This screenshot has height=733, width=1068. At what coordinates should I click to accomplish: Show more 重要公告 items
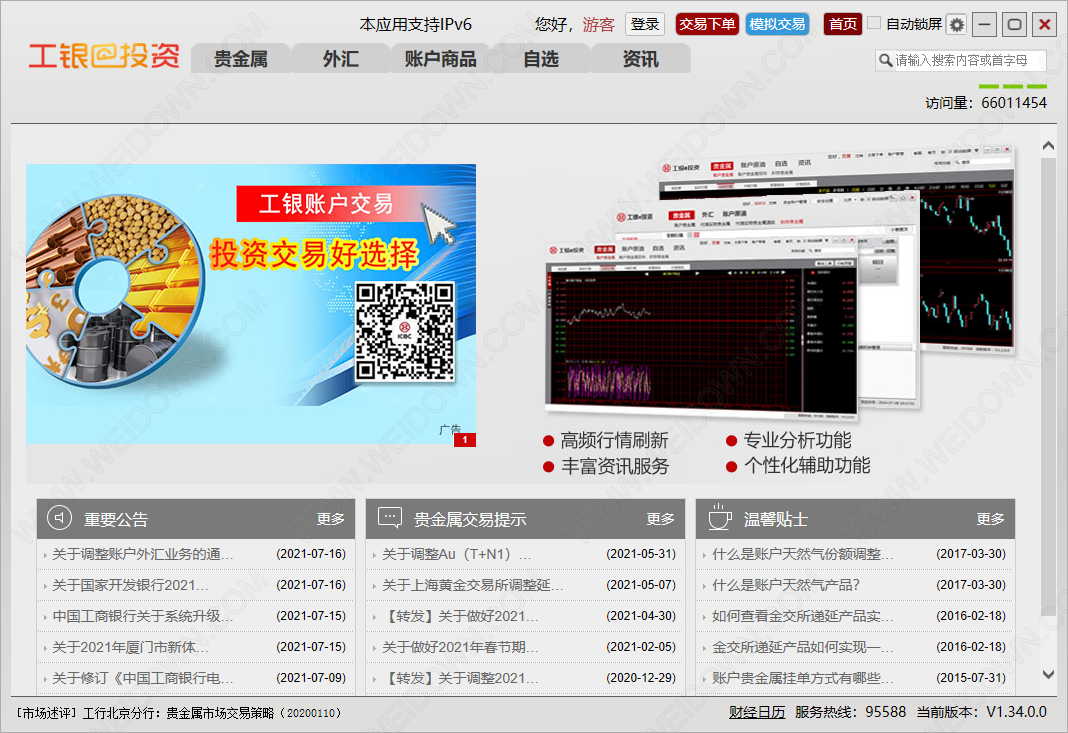[330, 519]
